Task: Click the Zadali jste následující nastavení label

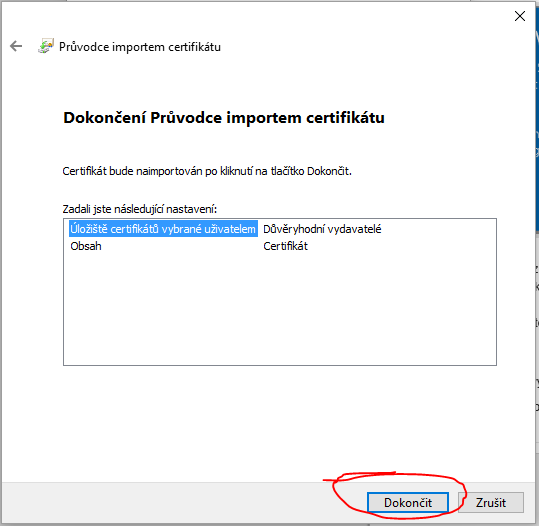Action: [140, 209]
